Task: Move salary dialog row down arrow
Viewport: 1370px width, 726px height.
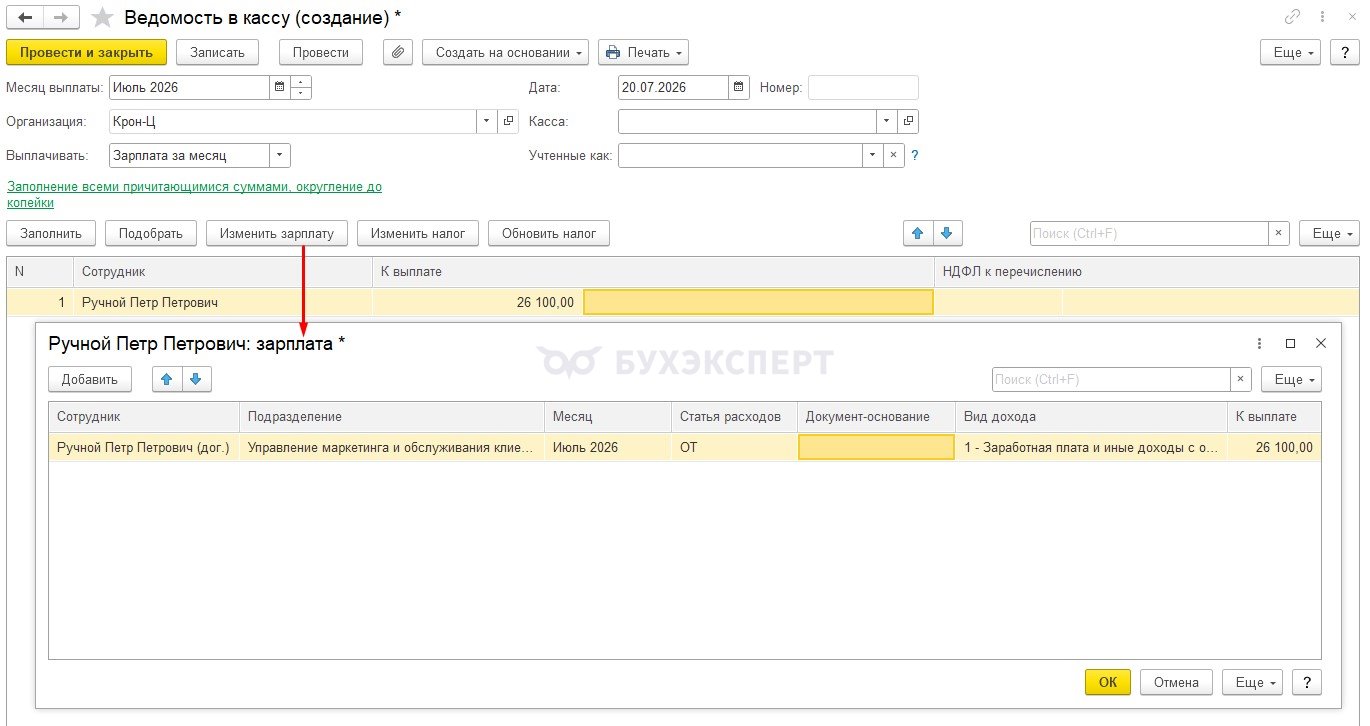Action: click(x=196, y=379)
